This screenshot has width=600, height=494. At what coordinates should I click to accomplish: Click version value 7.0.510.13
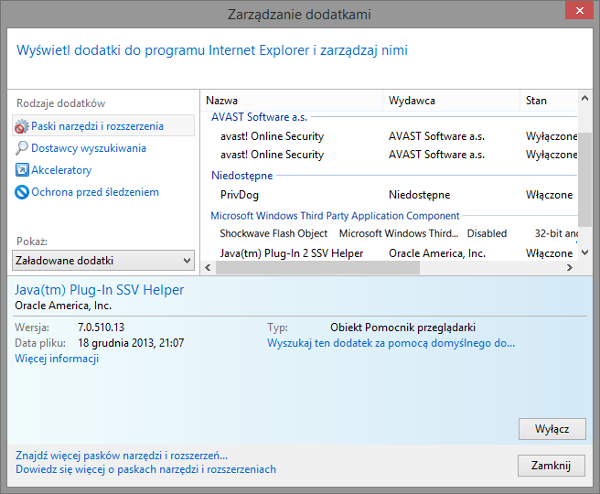coord(101,328)
